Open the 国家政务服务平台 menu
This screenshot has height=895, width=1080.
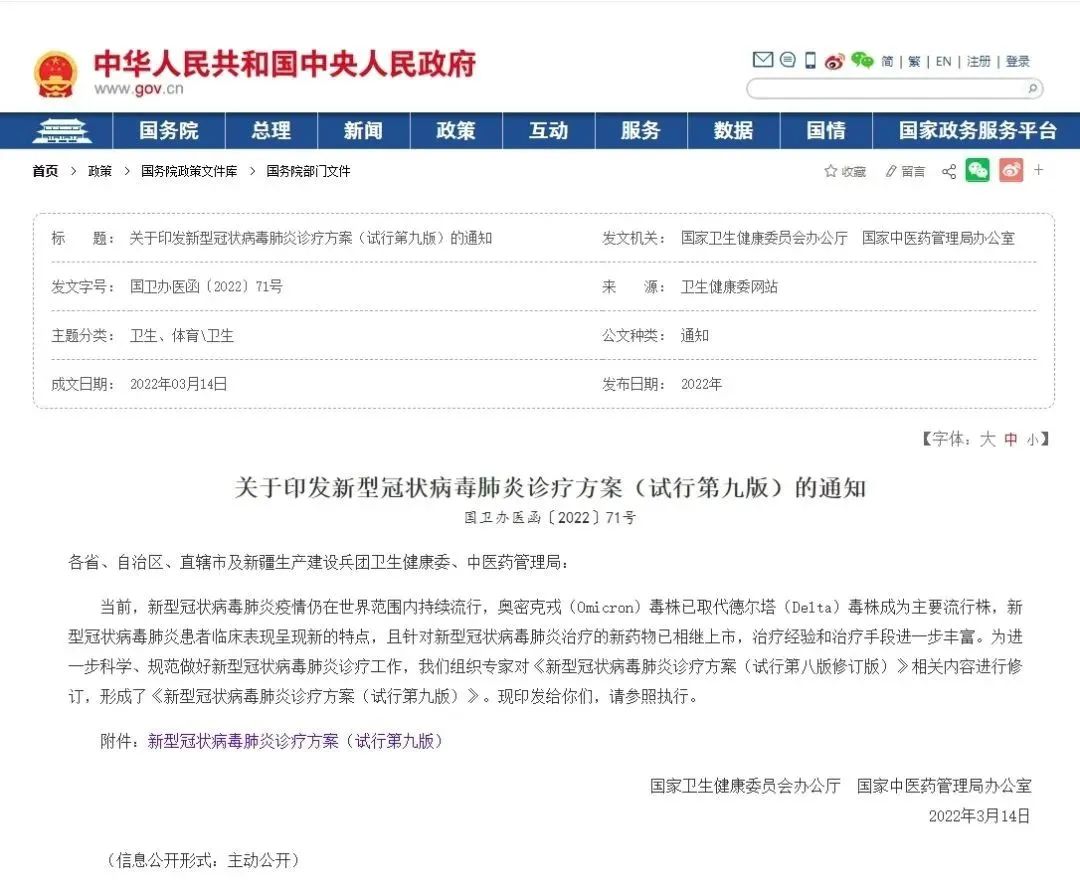click(x=977, y=130)
